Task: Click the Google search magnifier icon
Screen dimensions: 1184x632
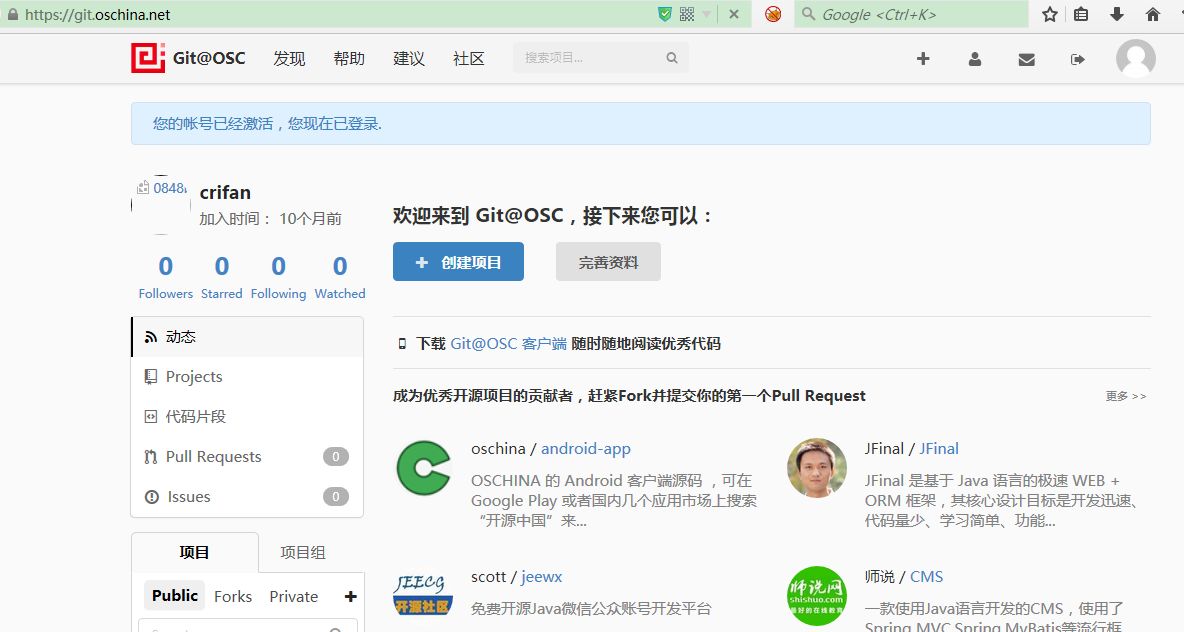Action: click(808, 14)
